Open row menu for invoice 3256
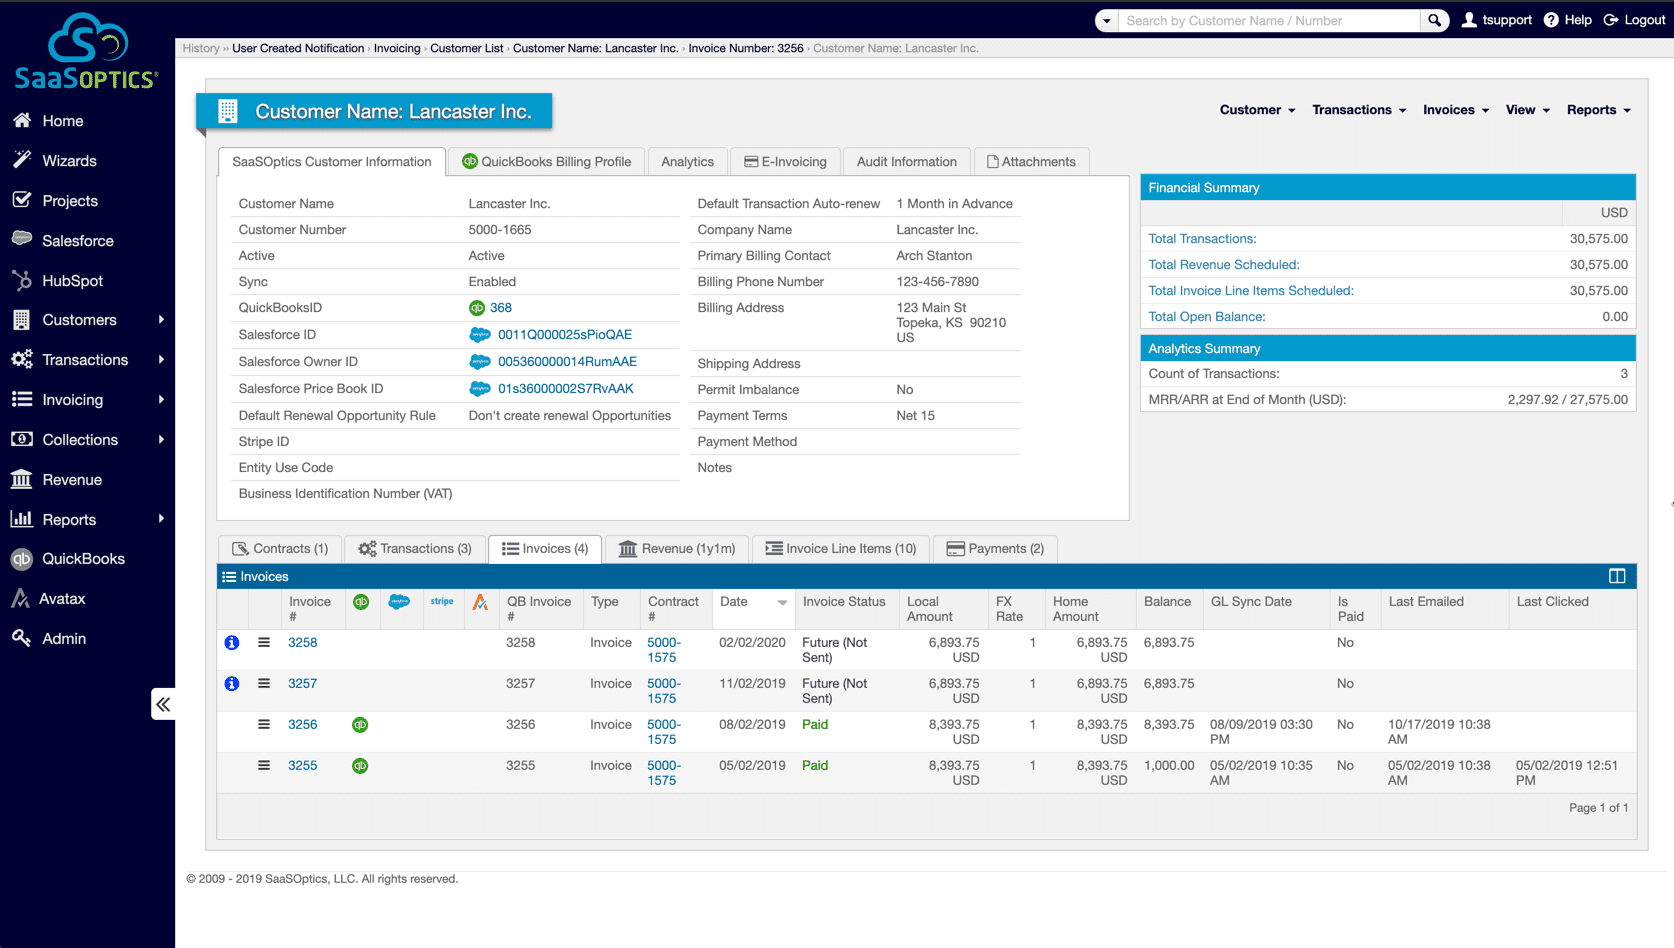The image size is (1674, 948). click(x=264, y=725)
